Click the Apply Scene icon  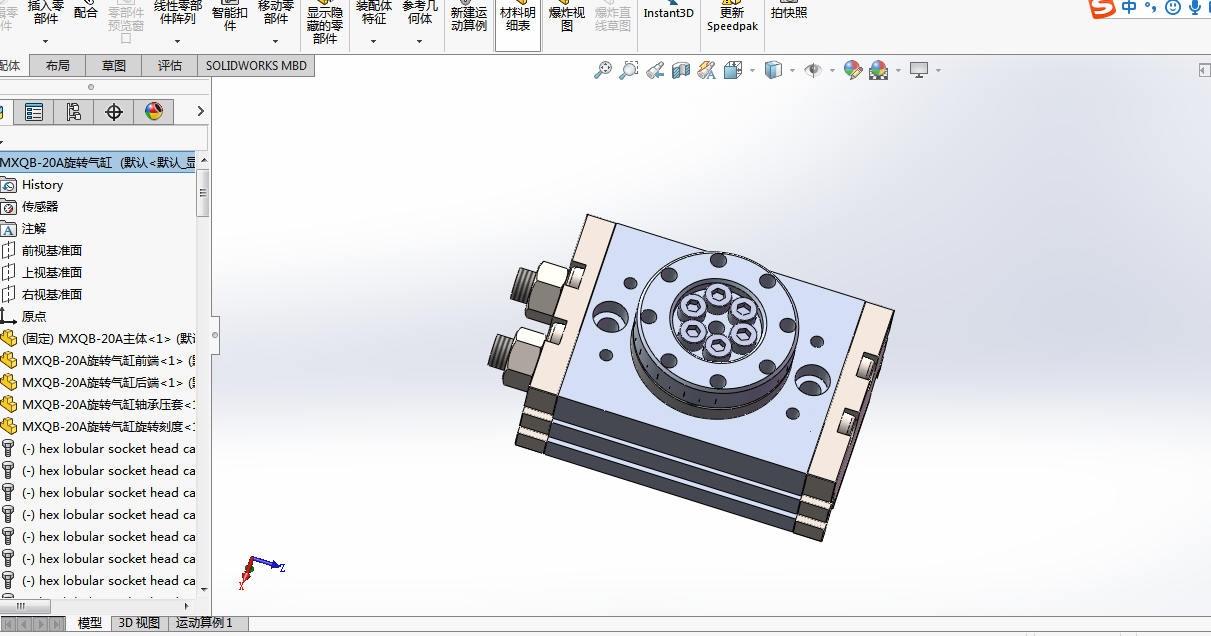click(879, 70)
